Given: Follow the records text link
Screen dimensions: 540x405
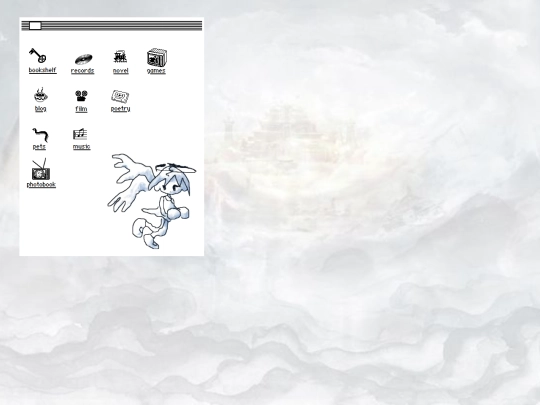Looking at the screenshot, I should 82,71.
